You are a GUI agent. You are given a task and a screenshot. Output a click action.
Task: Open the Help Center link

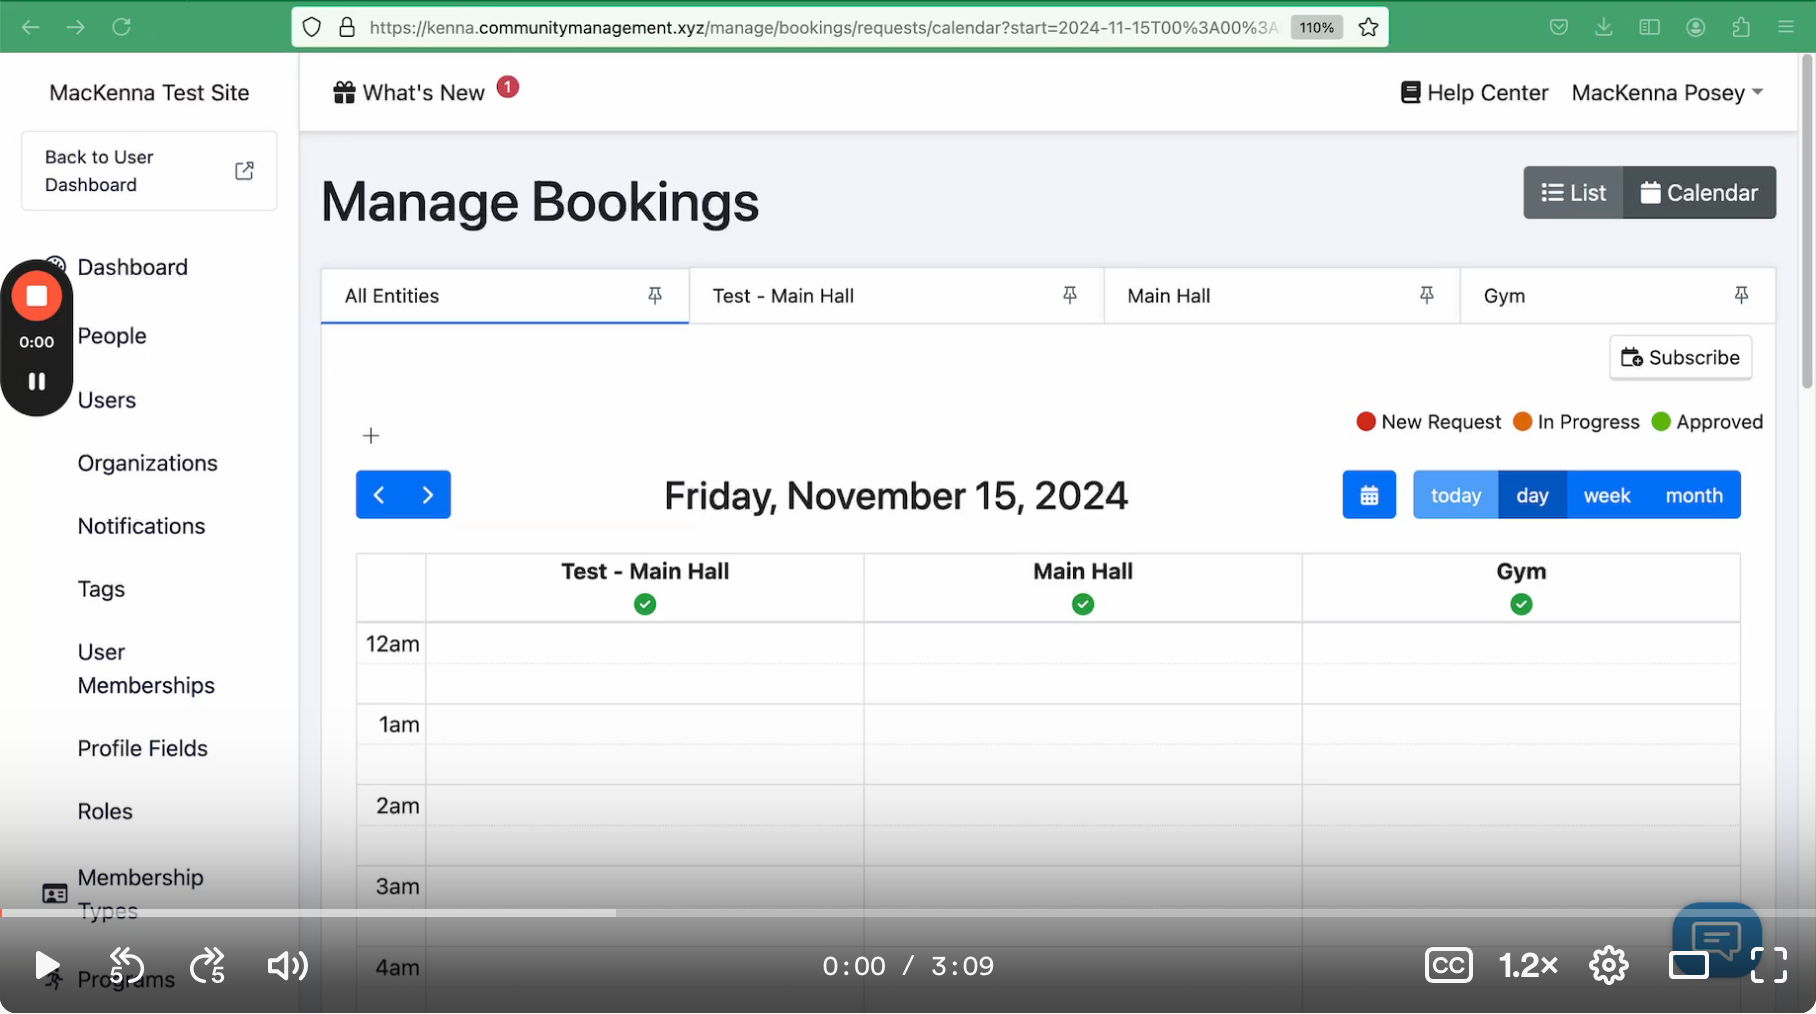1474,93
